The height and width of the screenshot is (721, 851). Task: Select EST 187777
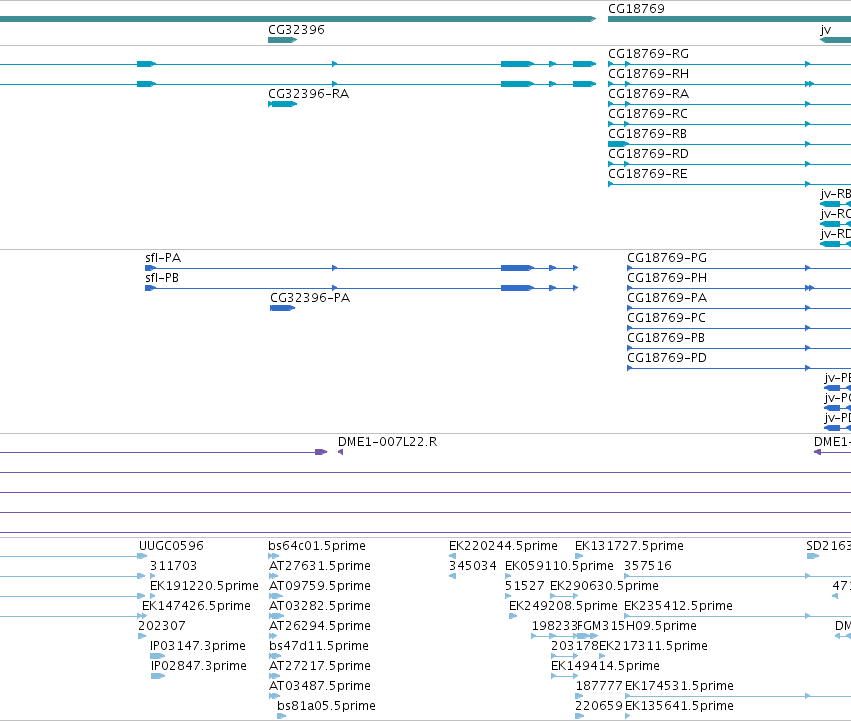(x=599, y=686)
